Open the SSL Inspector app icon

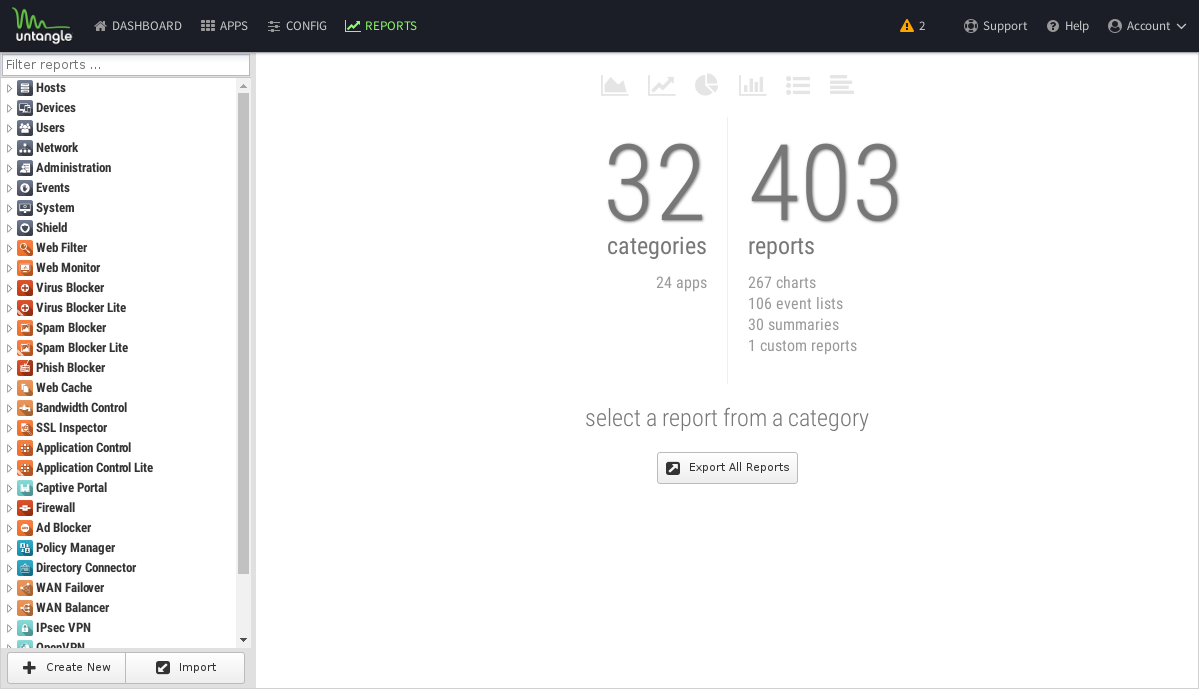[25, 427]
